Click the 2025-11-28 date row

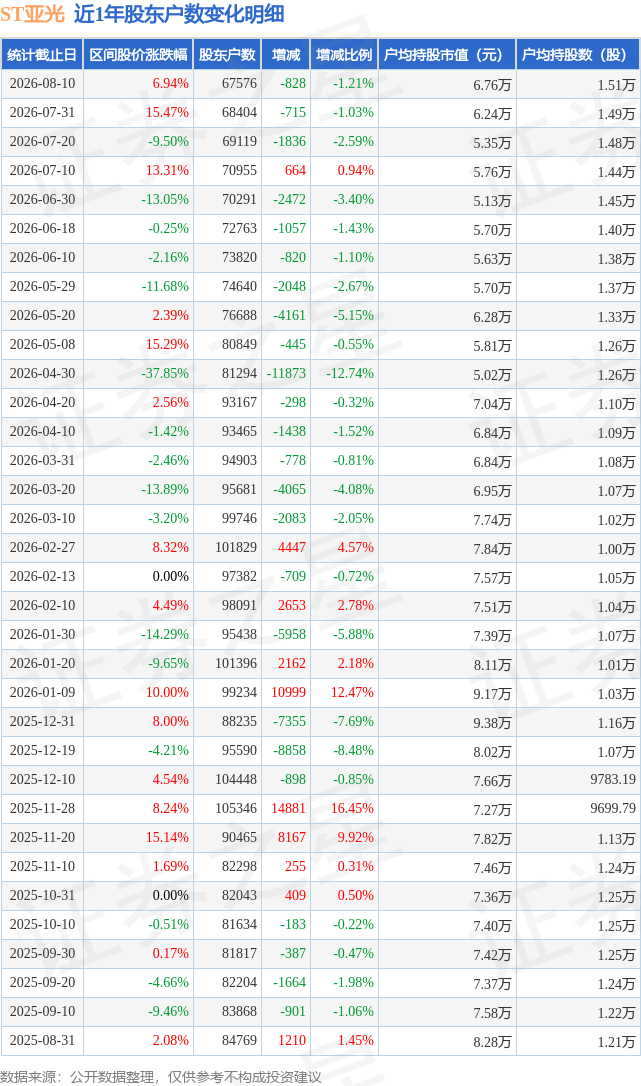point(320,808)
